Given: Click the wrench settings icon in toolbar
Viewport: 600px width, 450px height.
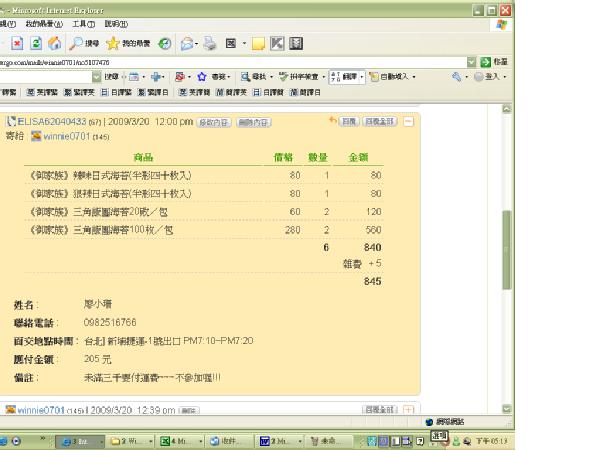Looking at the screenshot, I should tap(457, 77).
